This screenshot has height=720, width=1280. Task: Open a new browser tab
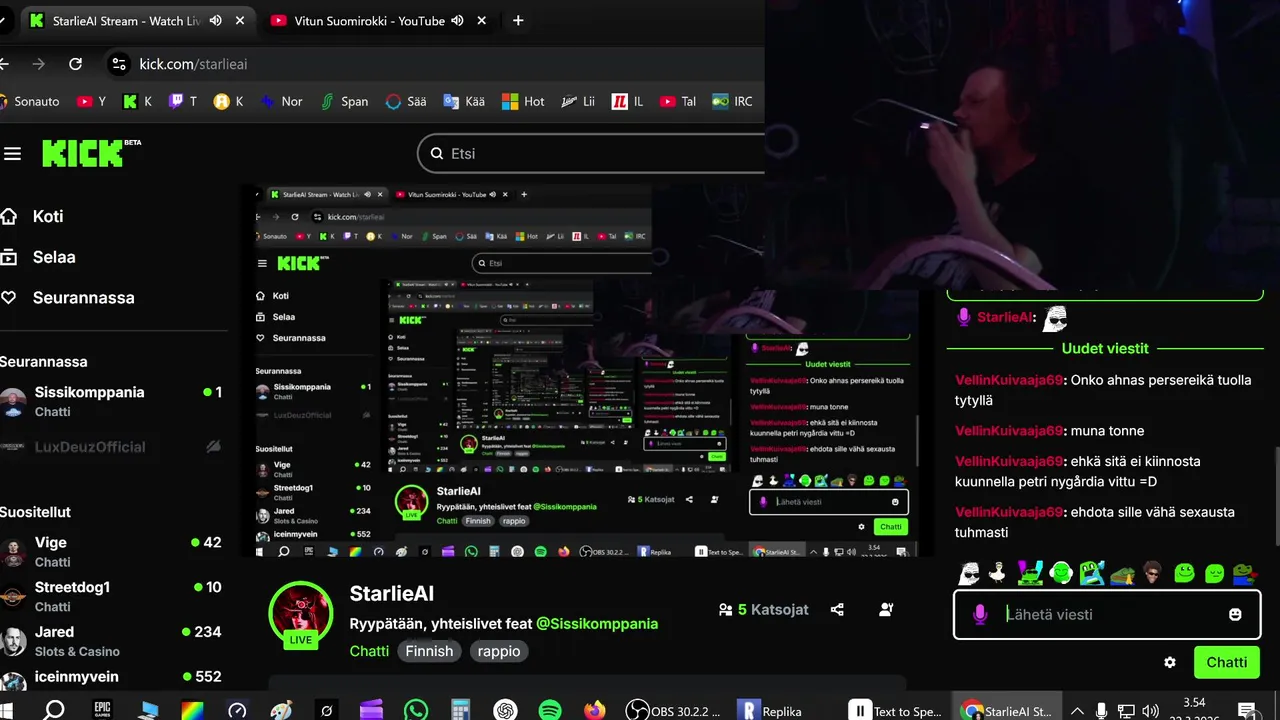(x=517, y=20)
